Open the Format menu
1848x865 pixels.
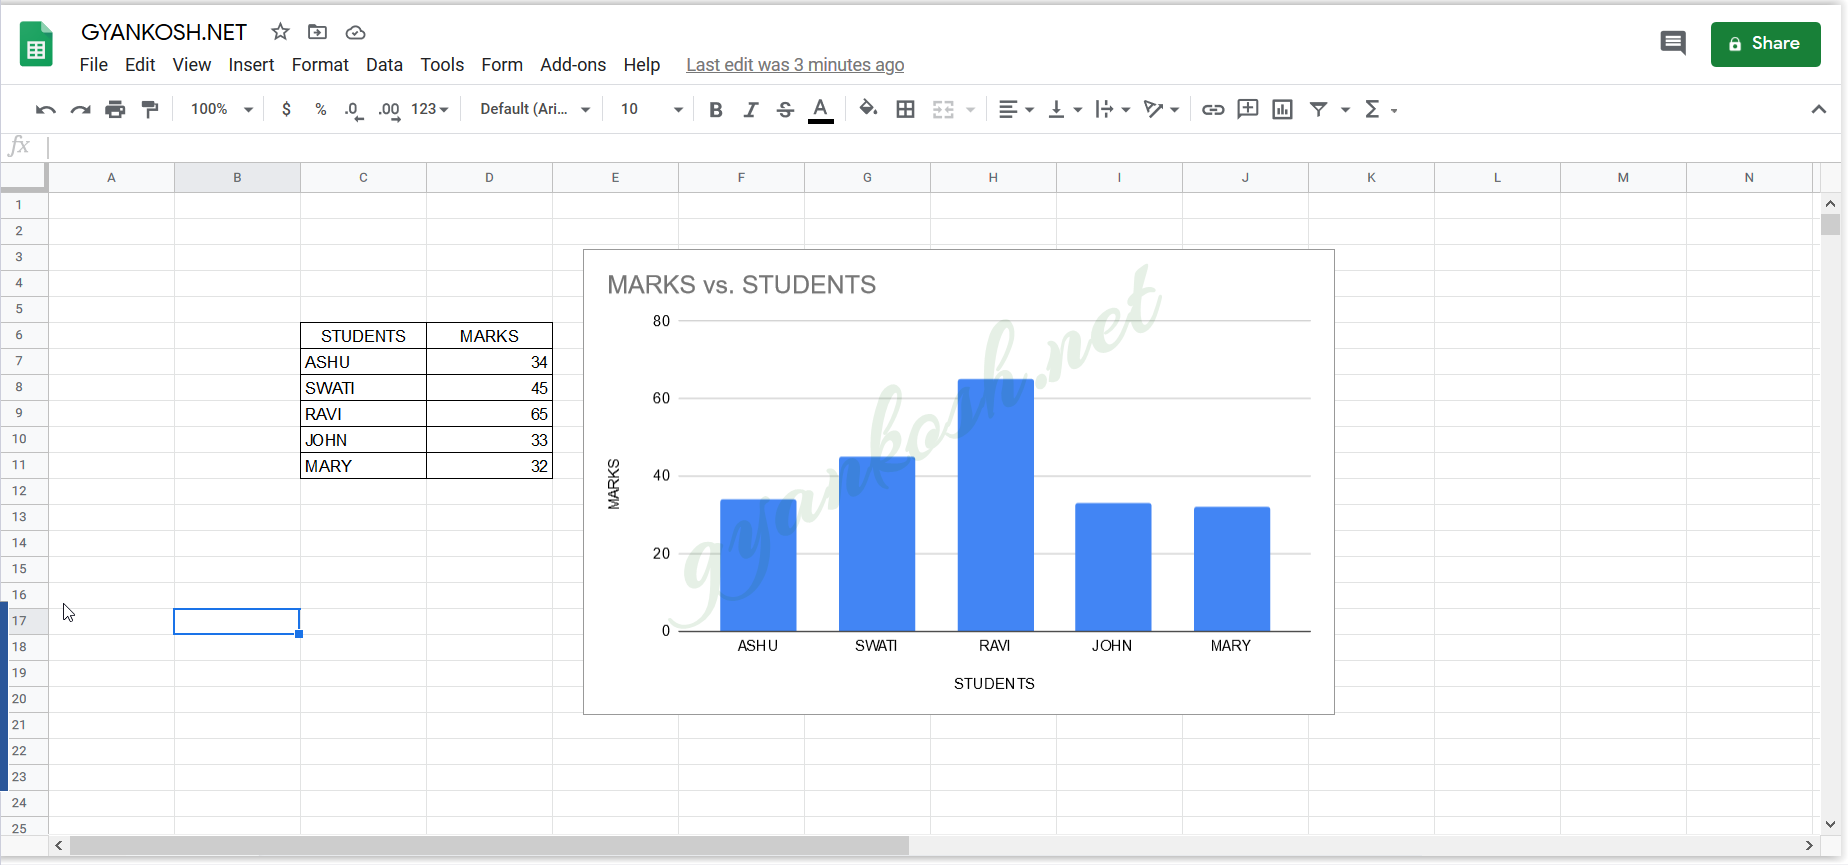coord(320,65)
